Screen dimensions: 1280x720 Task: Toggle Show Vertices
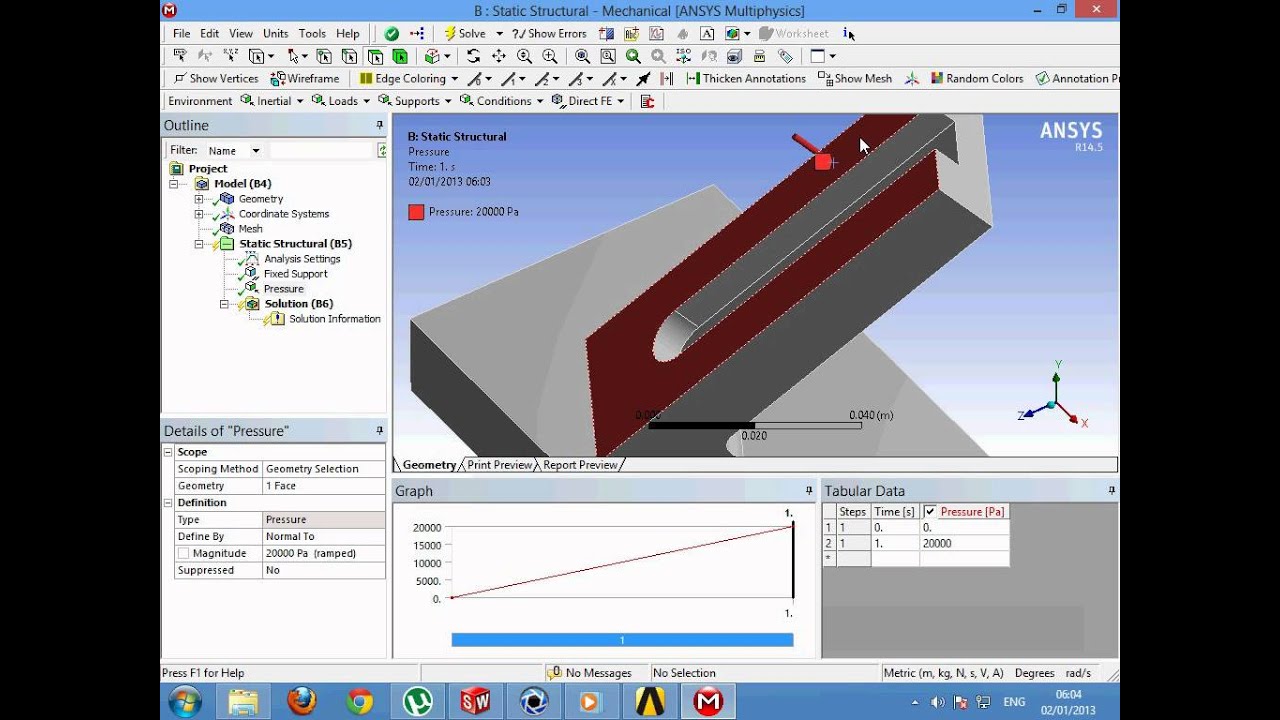click(216, 78)
